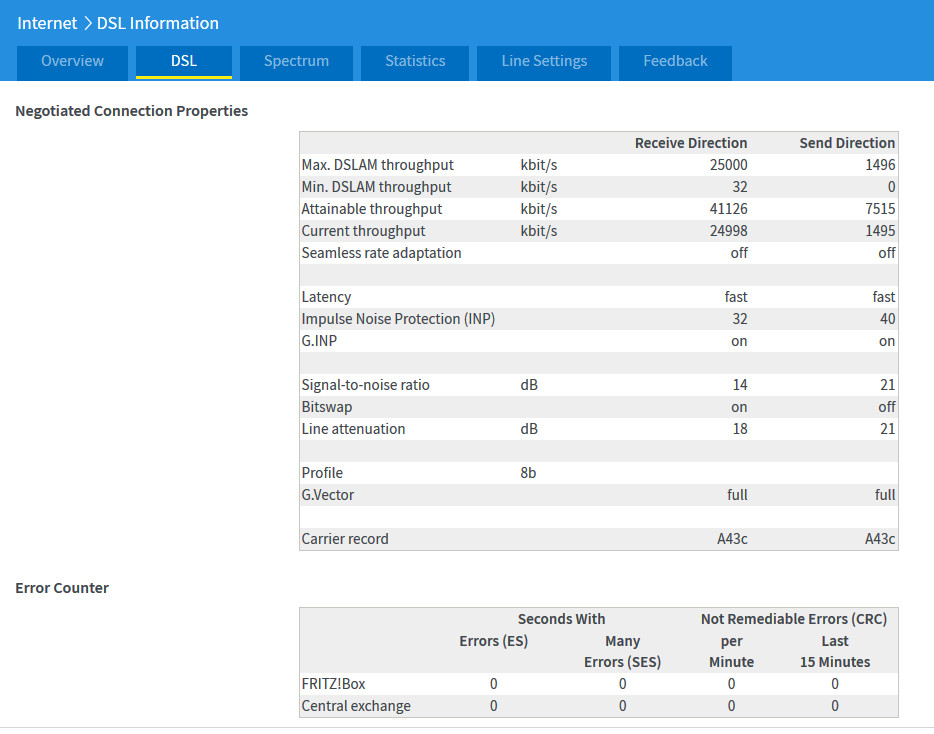Screen dimensions: 934x734
Task: Click the Central exchange row label
Action: 356,706
